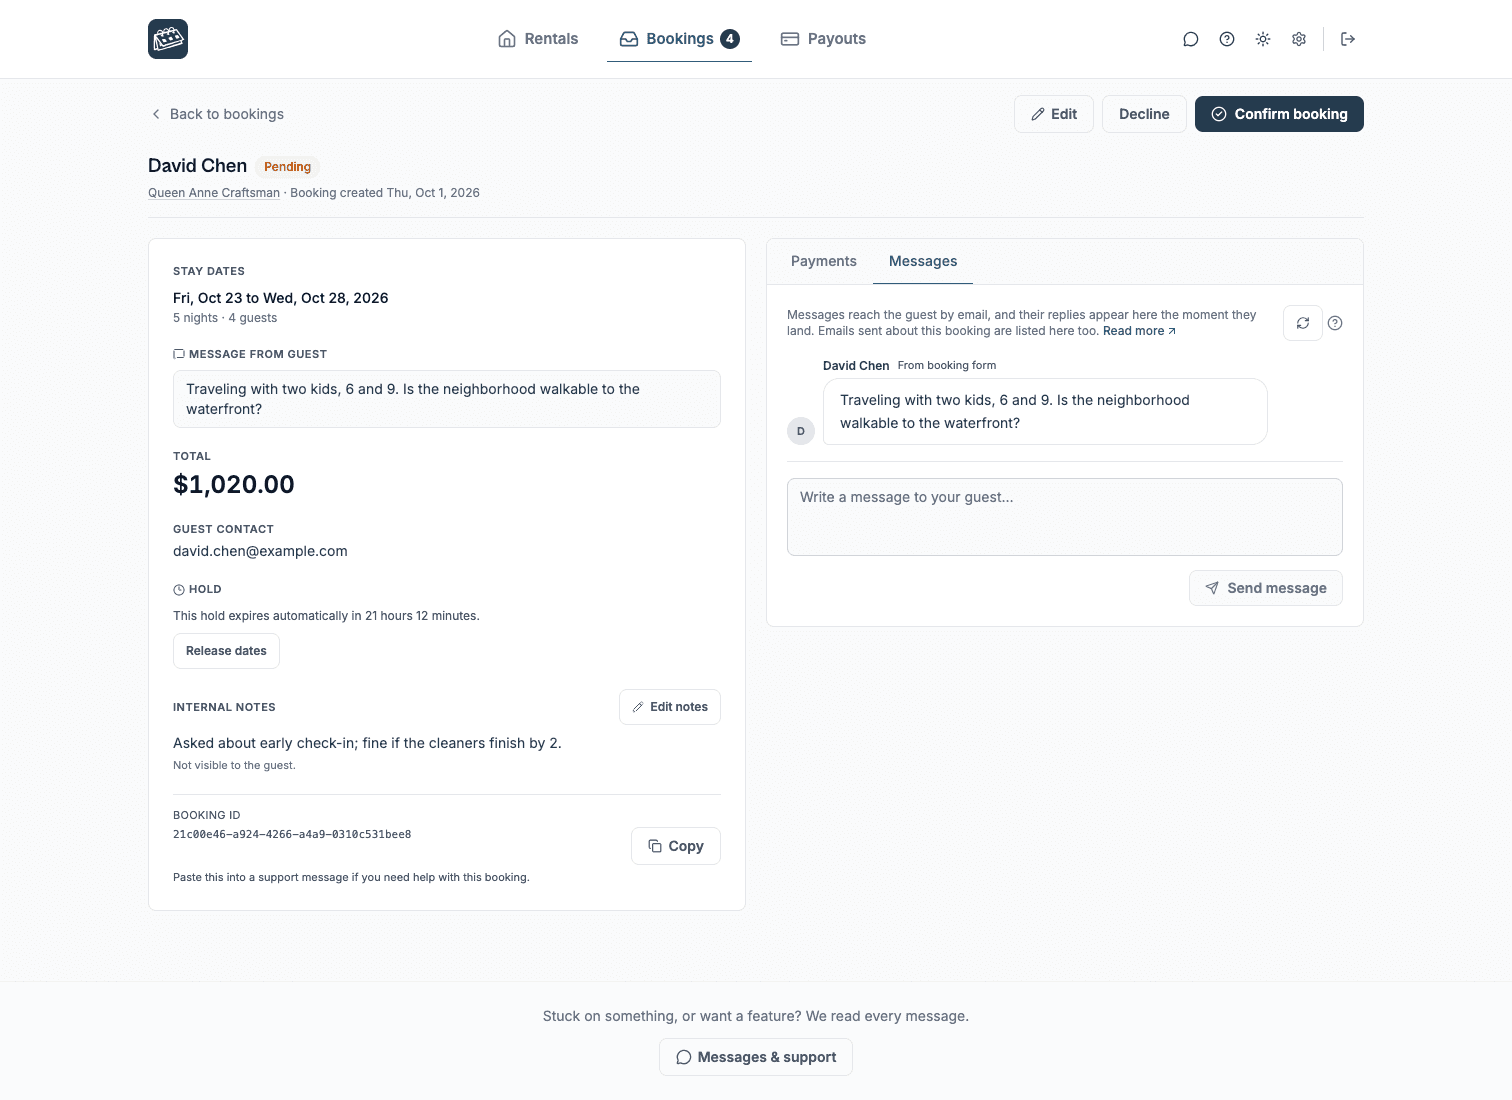The image size is (1512, 1100).
Task: Toggle the light/dark theme sun icon
Action: (x=1263, y=39)
